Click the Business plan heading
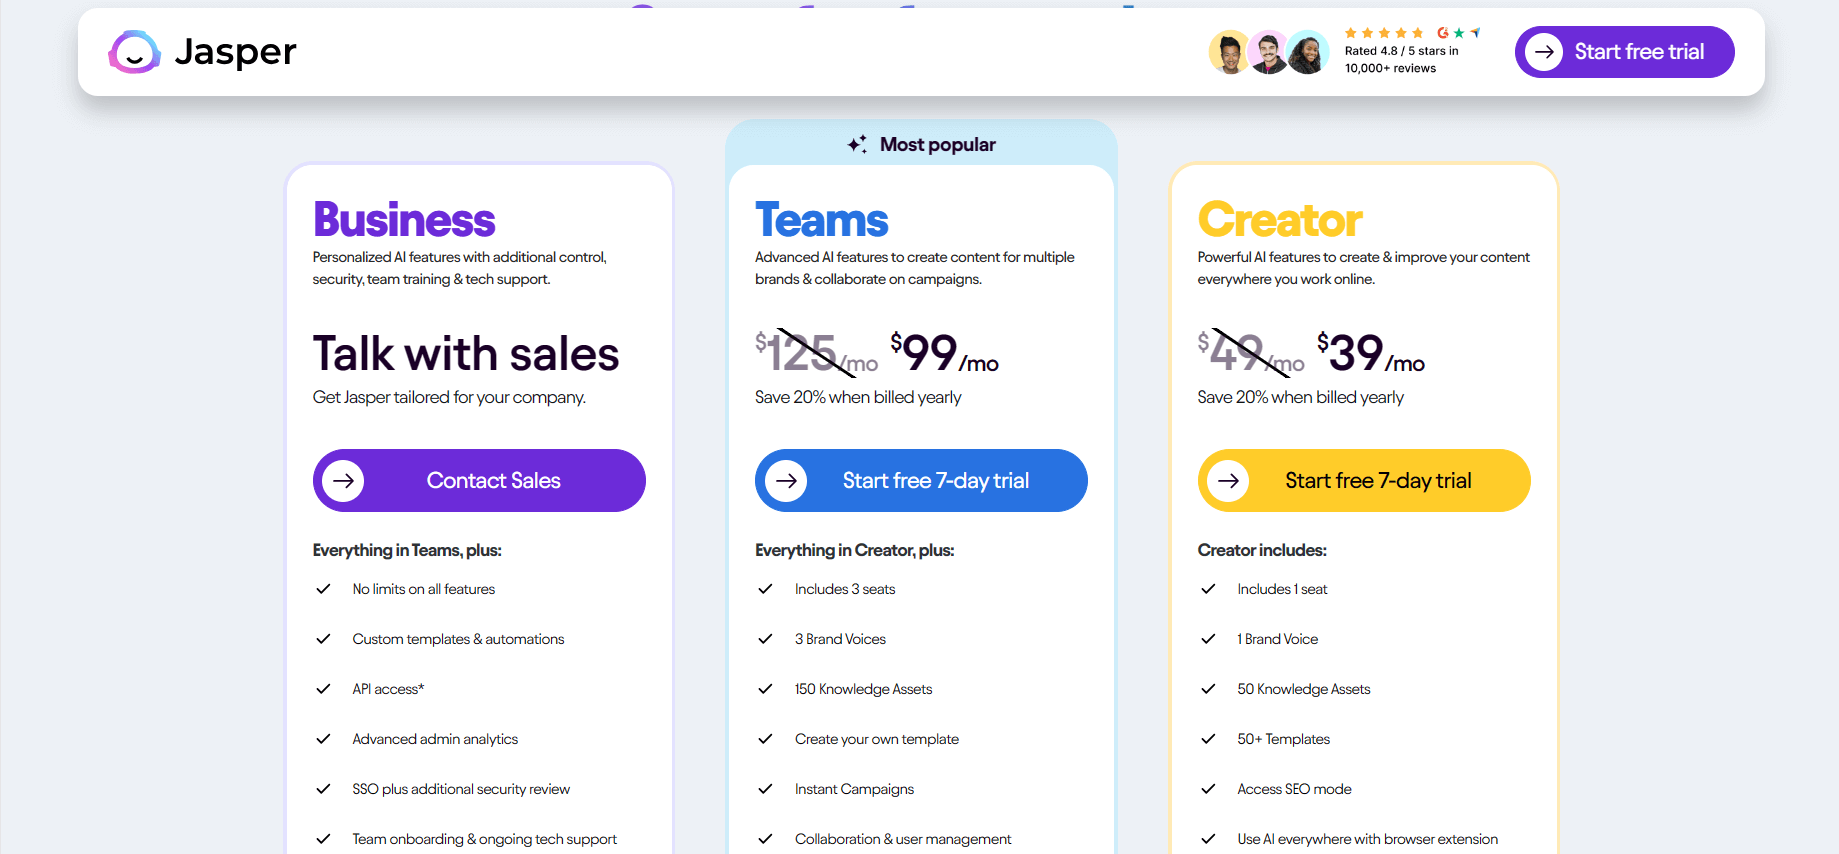 [404, 220]
